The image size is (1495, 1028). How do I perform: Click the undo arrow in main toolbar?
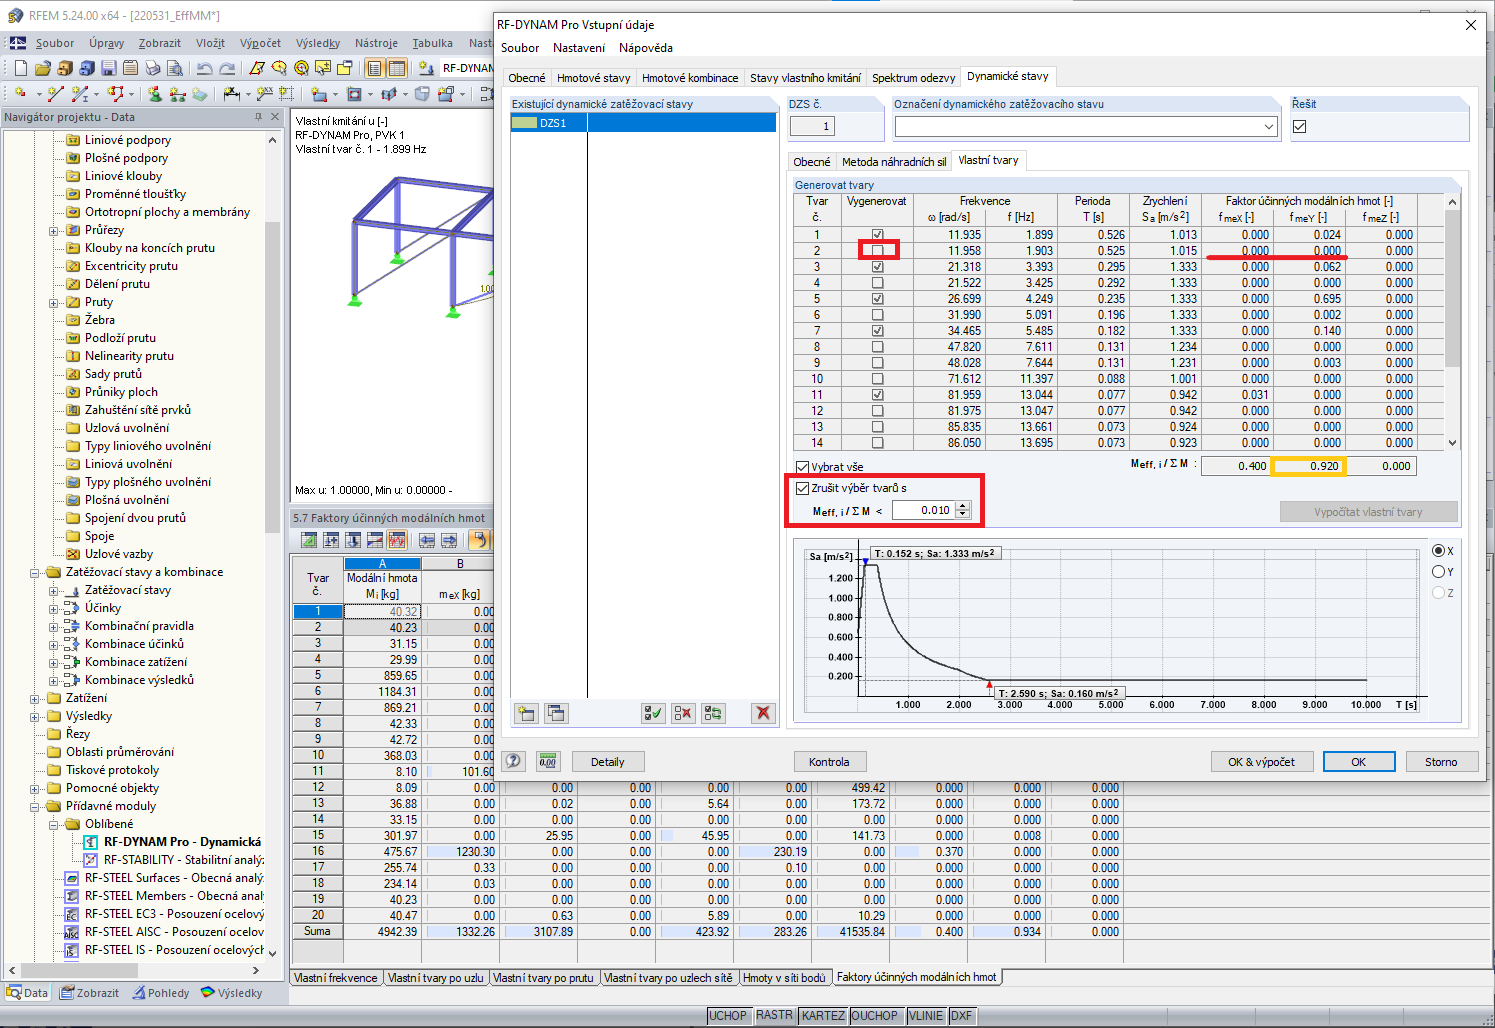tap(205, 68)
